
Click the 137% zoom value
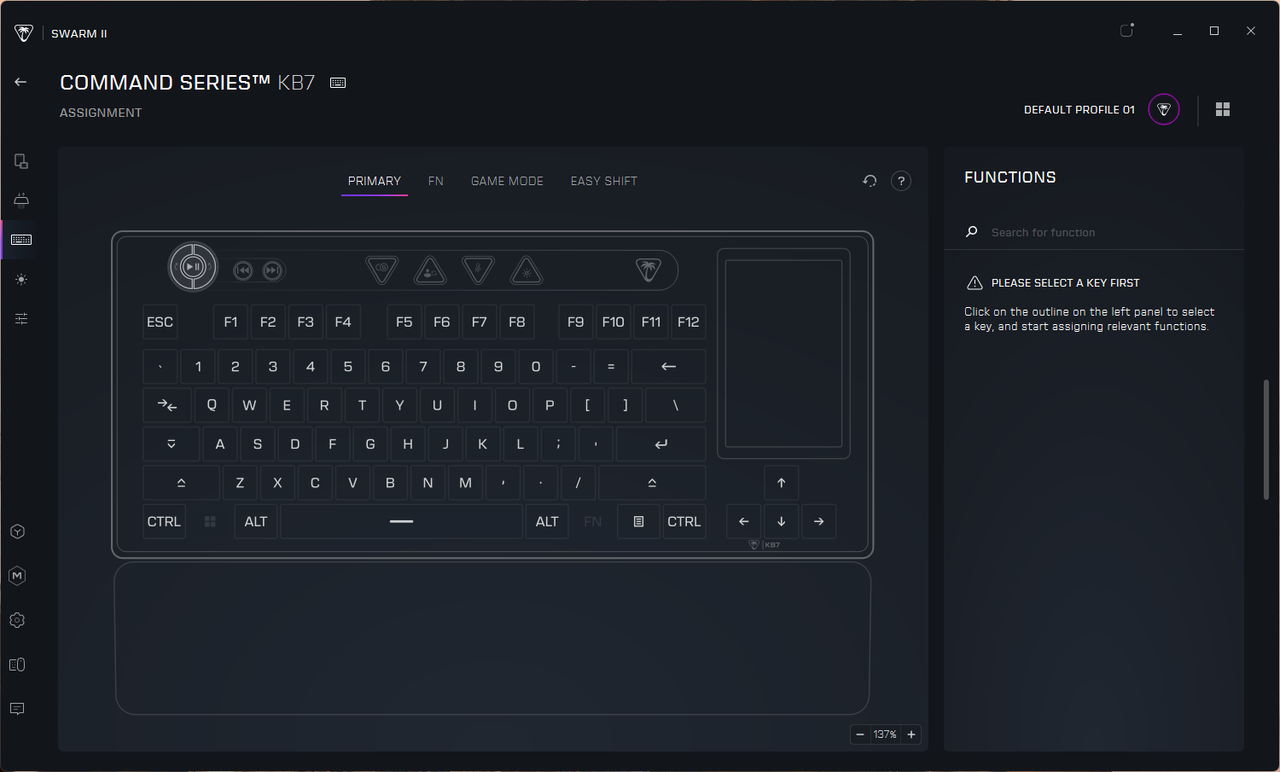(885, 735)
